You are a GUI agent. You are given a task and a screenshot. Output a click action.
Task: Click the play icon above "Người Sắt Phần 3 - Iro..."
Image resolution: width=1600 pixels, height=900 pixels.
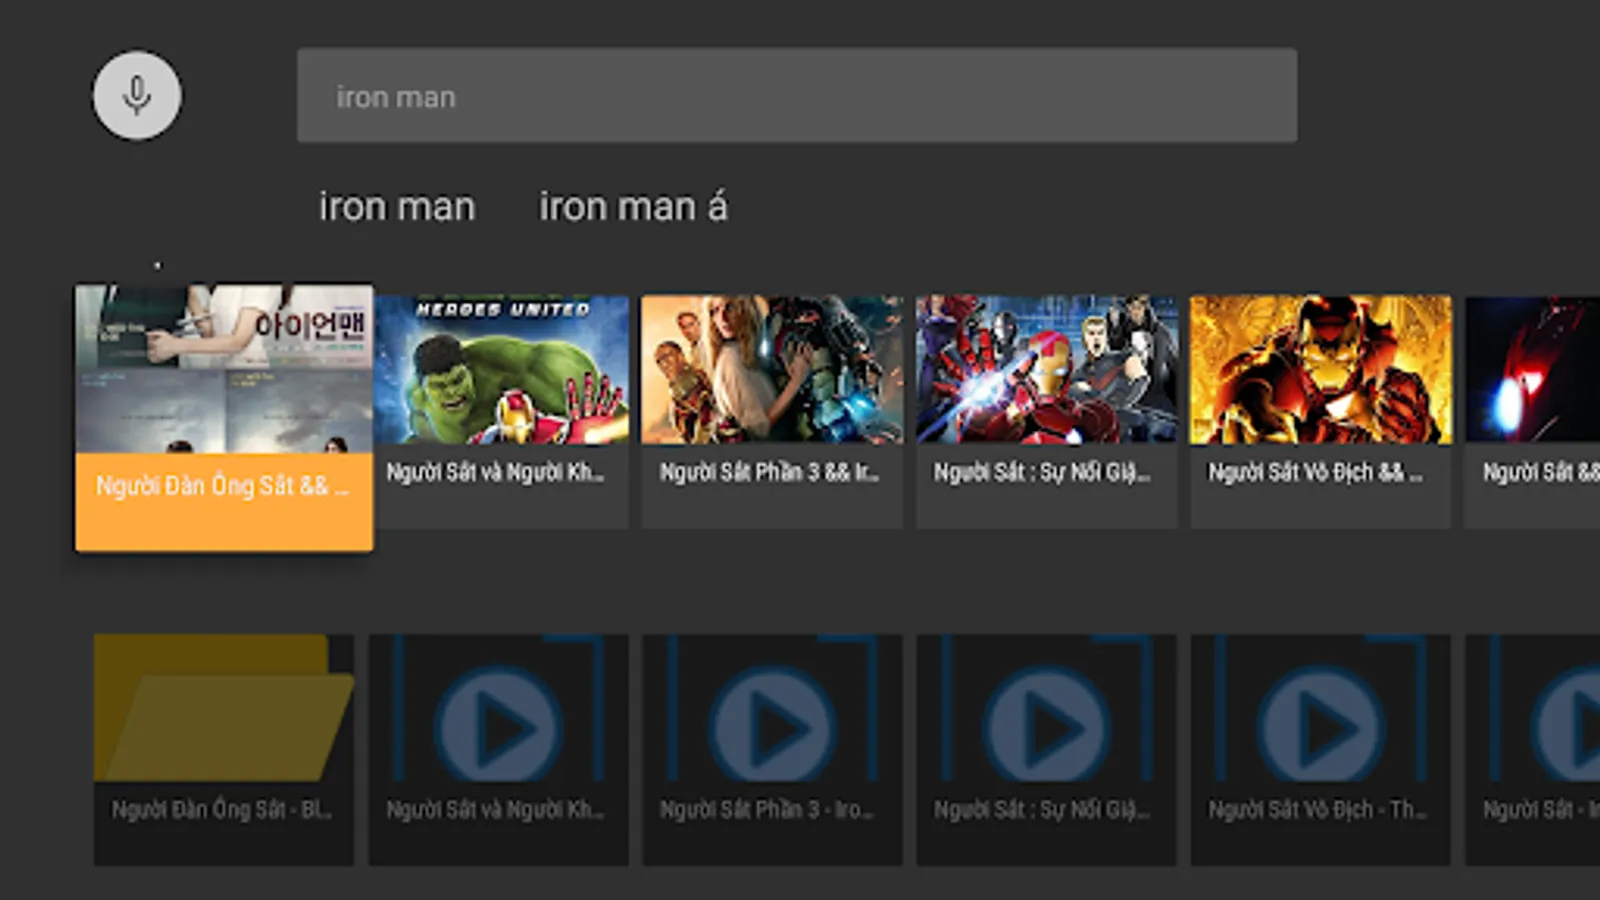click(772, 727)
